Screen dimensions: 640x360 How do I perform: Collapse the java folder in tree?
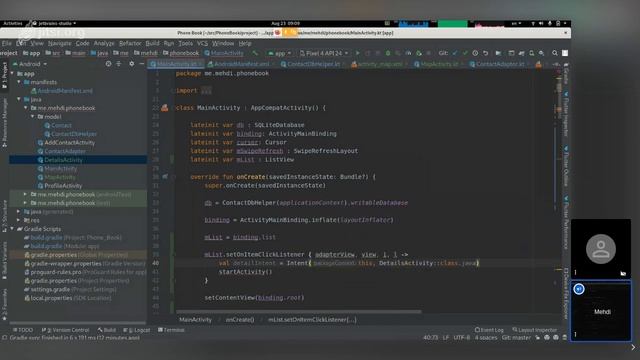(19, 100)
